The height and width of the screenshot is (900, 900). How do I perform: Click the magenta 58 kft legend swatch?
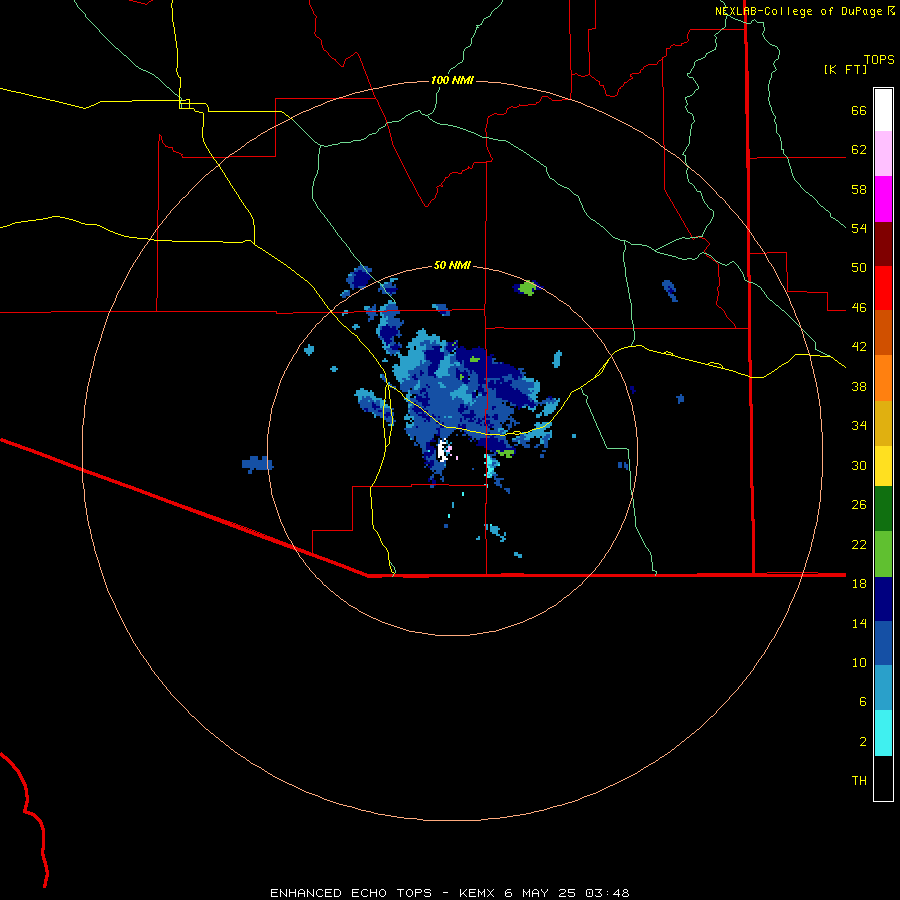tap(883, 199)
